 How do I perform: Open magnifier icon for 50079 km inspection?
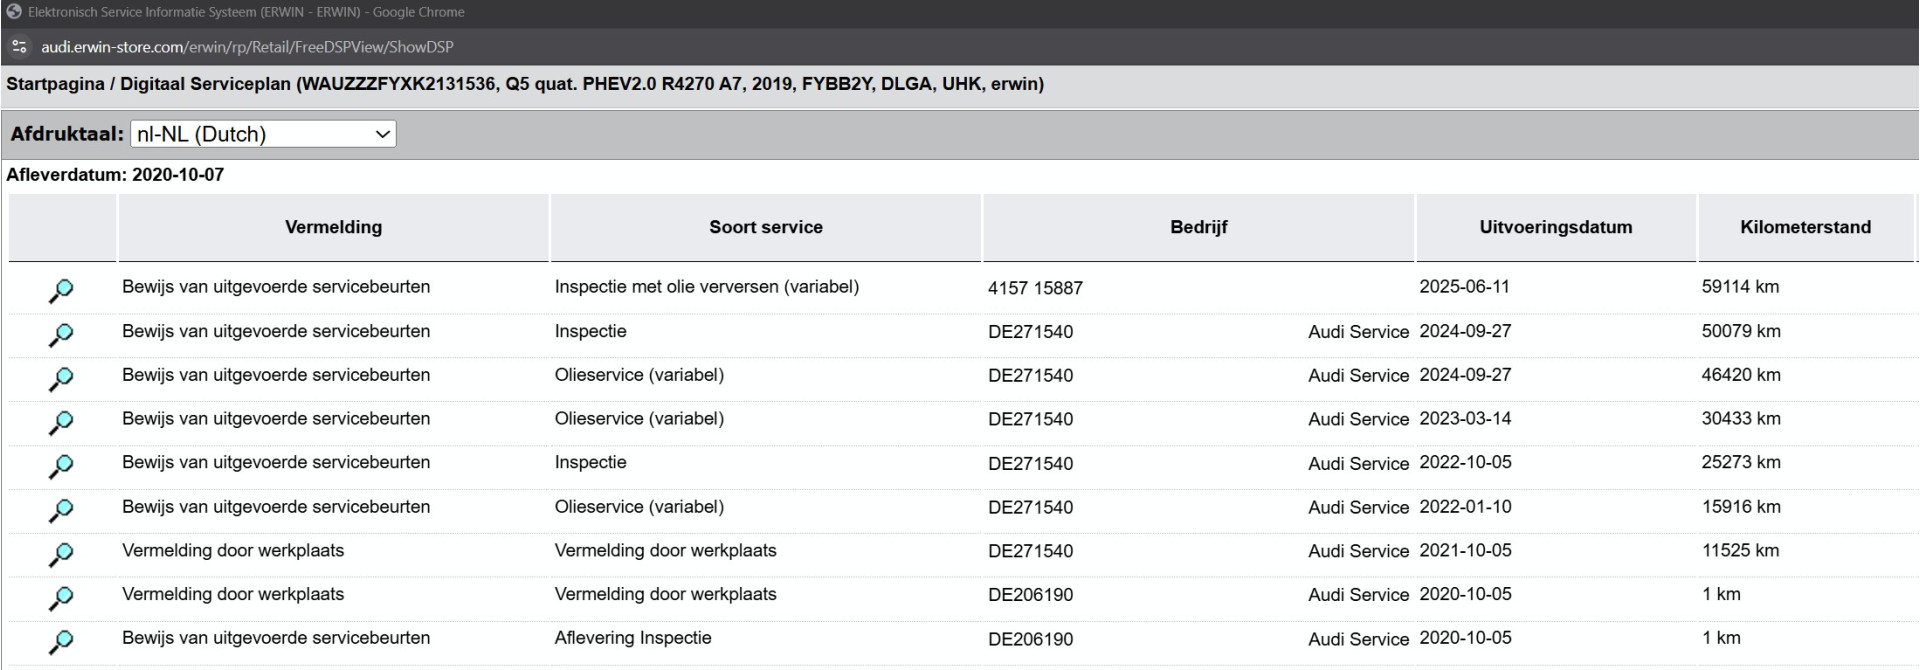[61, 335]
